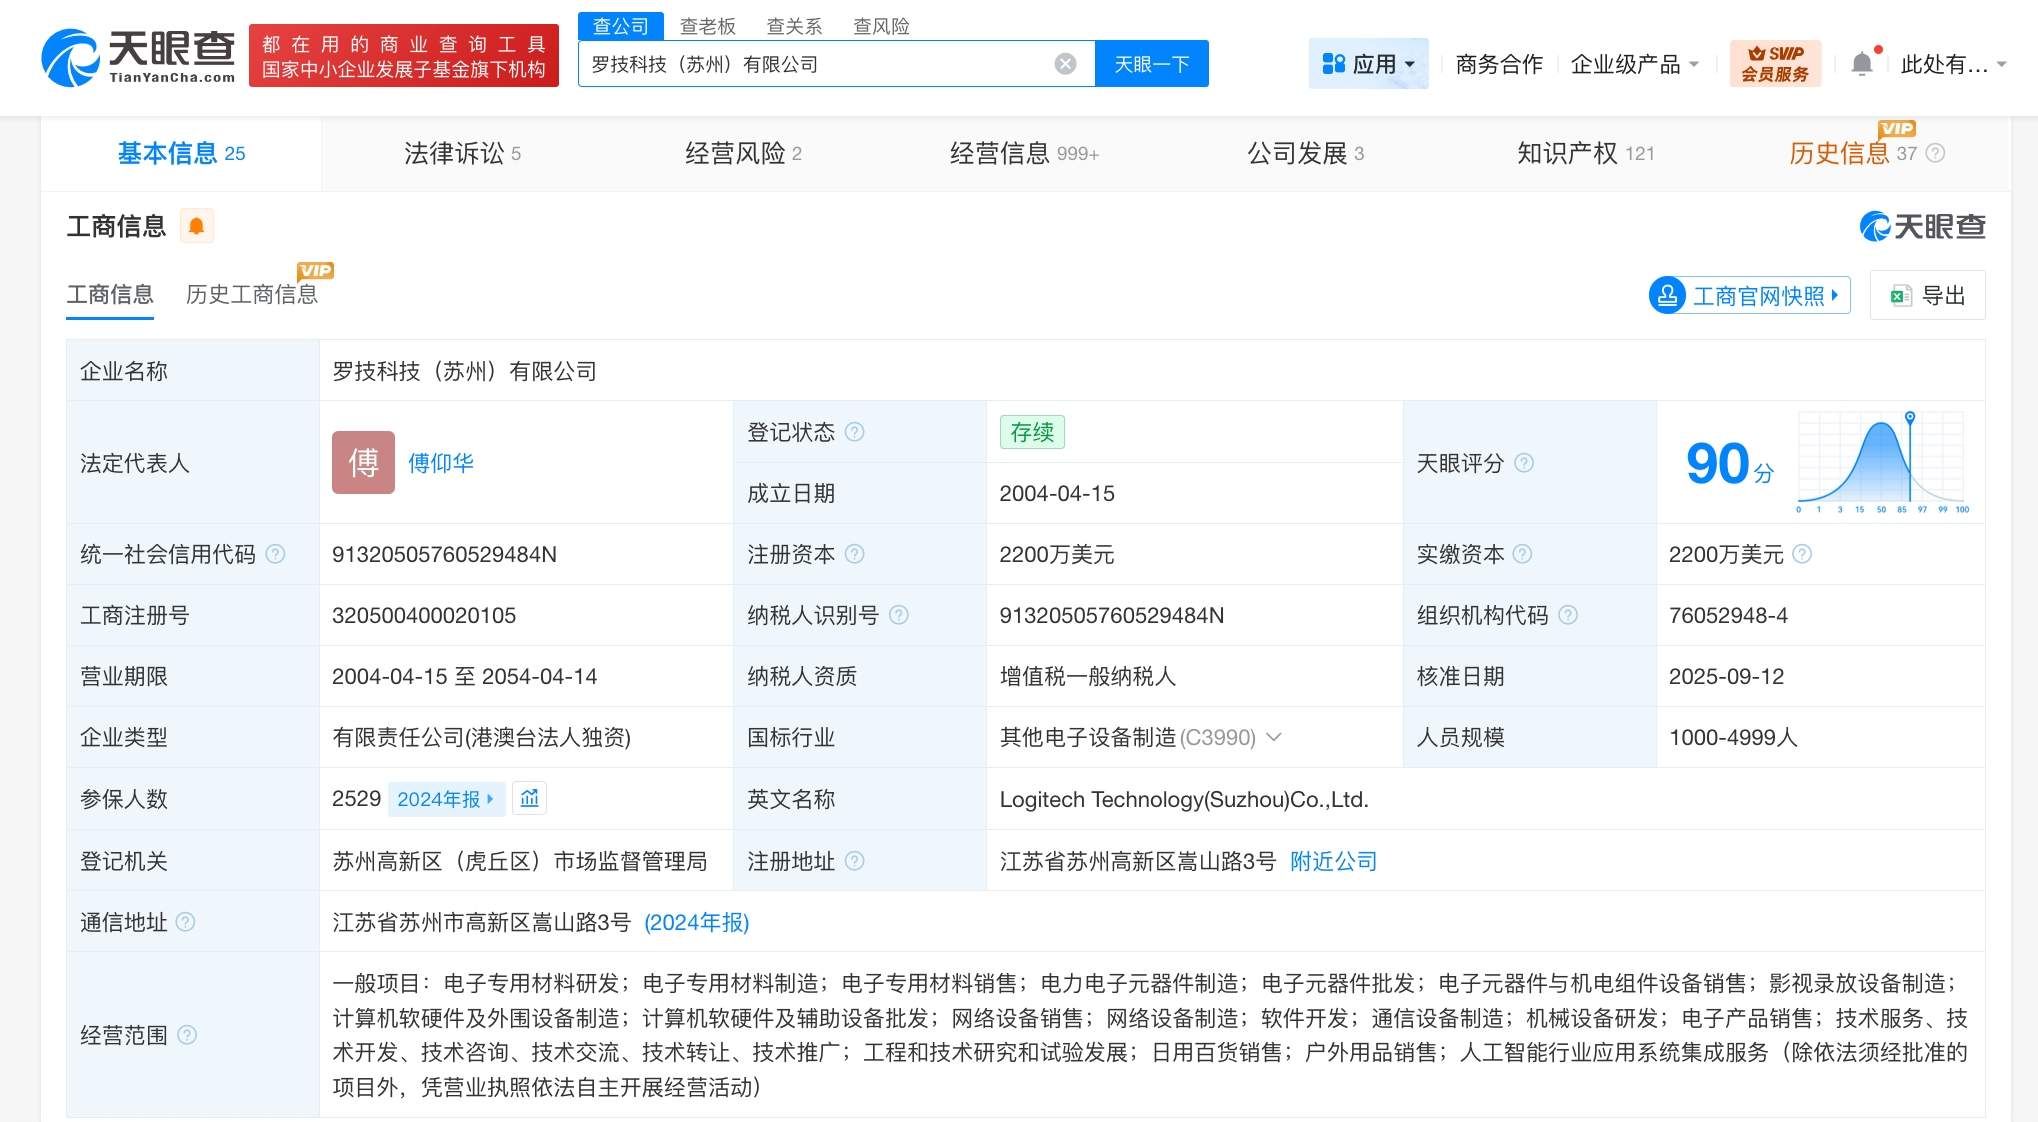Select the 查关系 search mode
2038x1122 pixels.
point(794,26)
